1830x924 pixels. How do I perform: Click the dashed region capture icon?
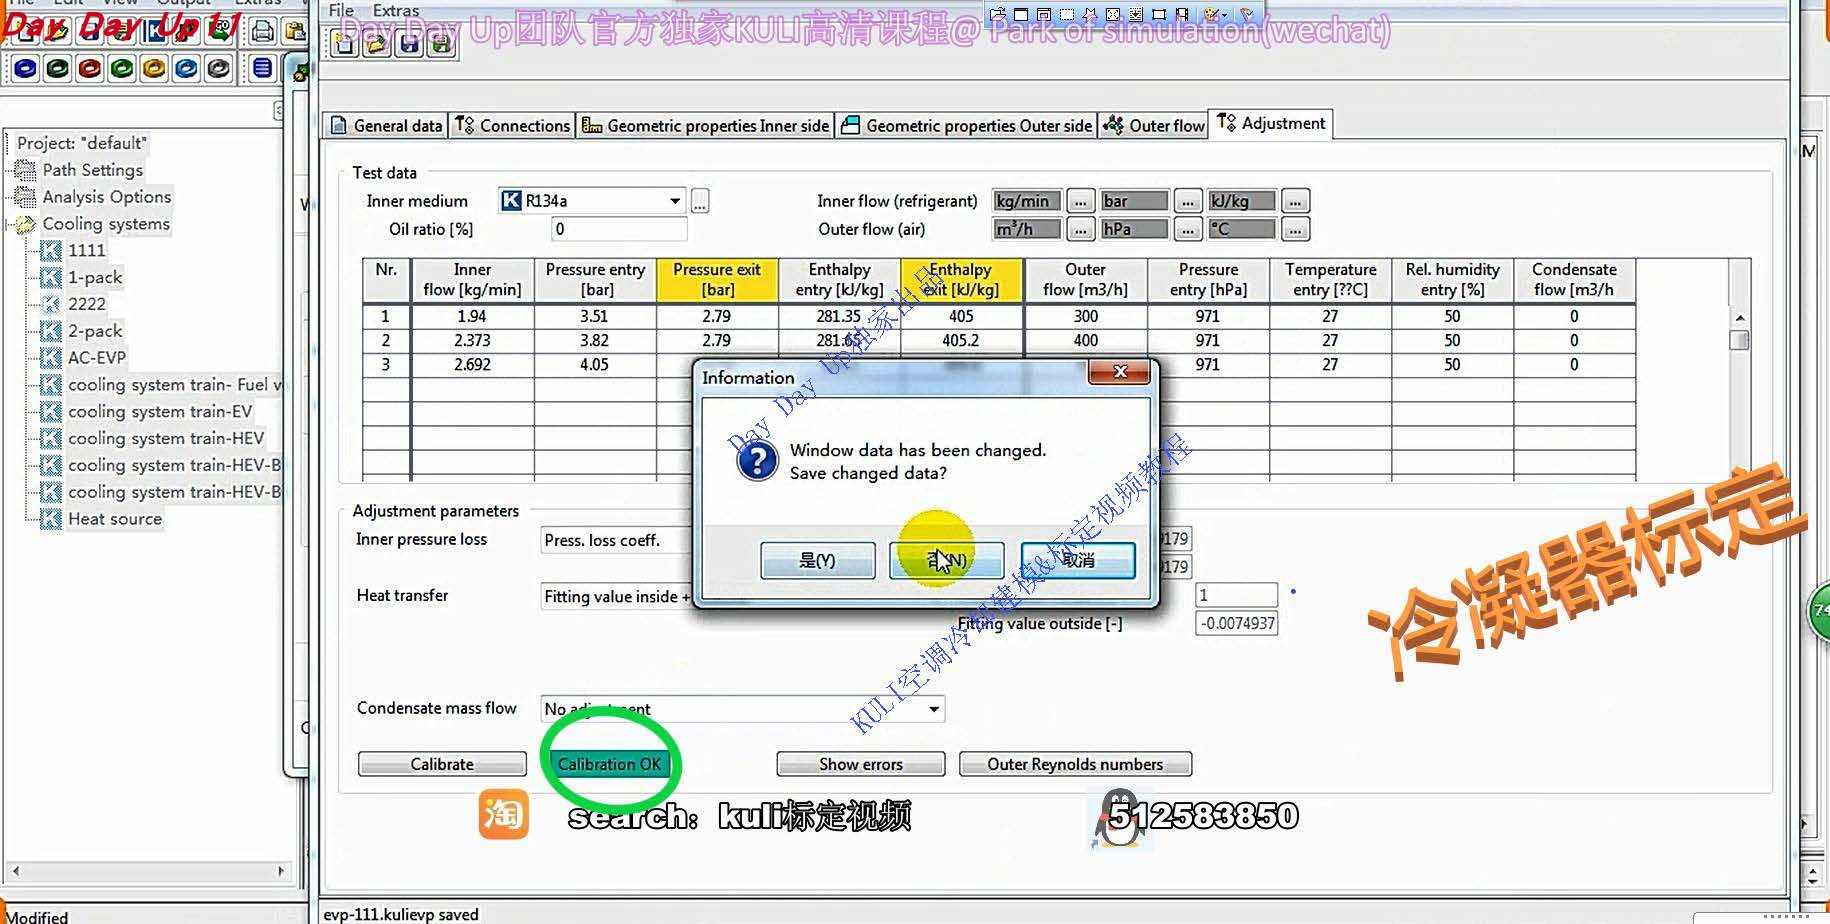(1066, 14)
